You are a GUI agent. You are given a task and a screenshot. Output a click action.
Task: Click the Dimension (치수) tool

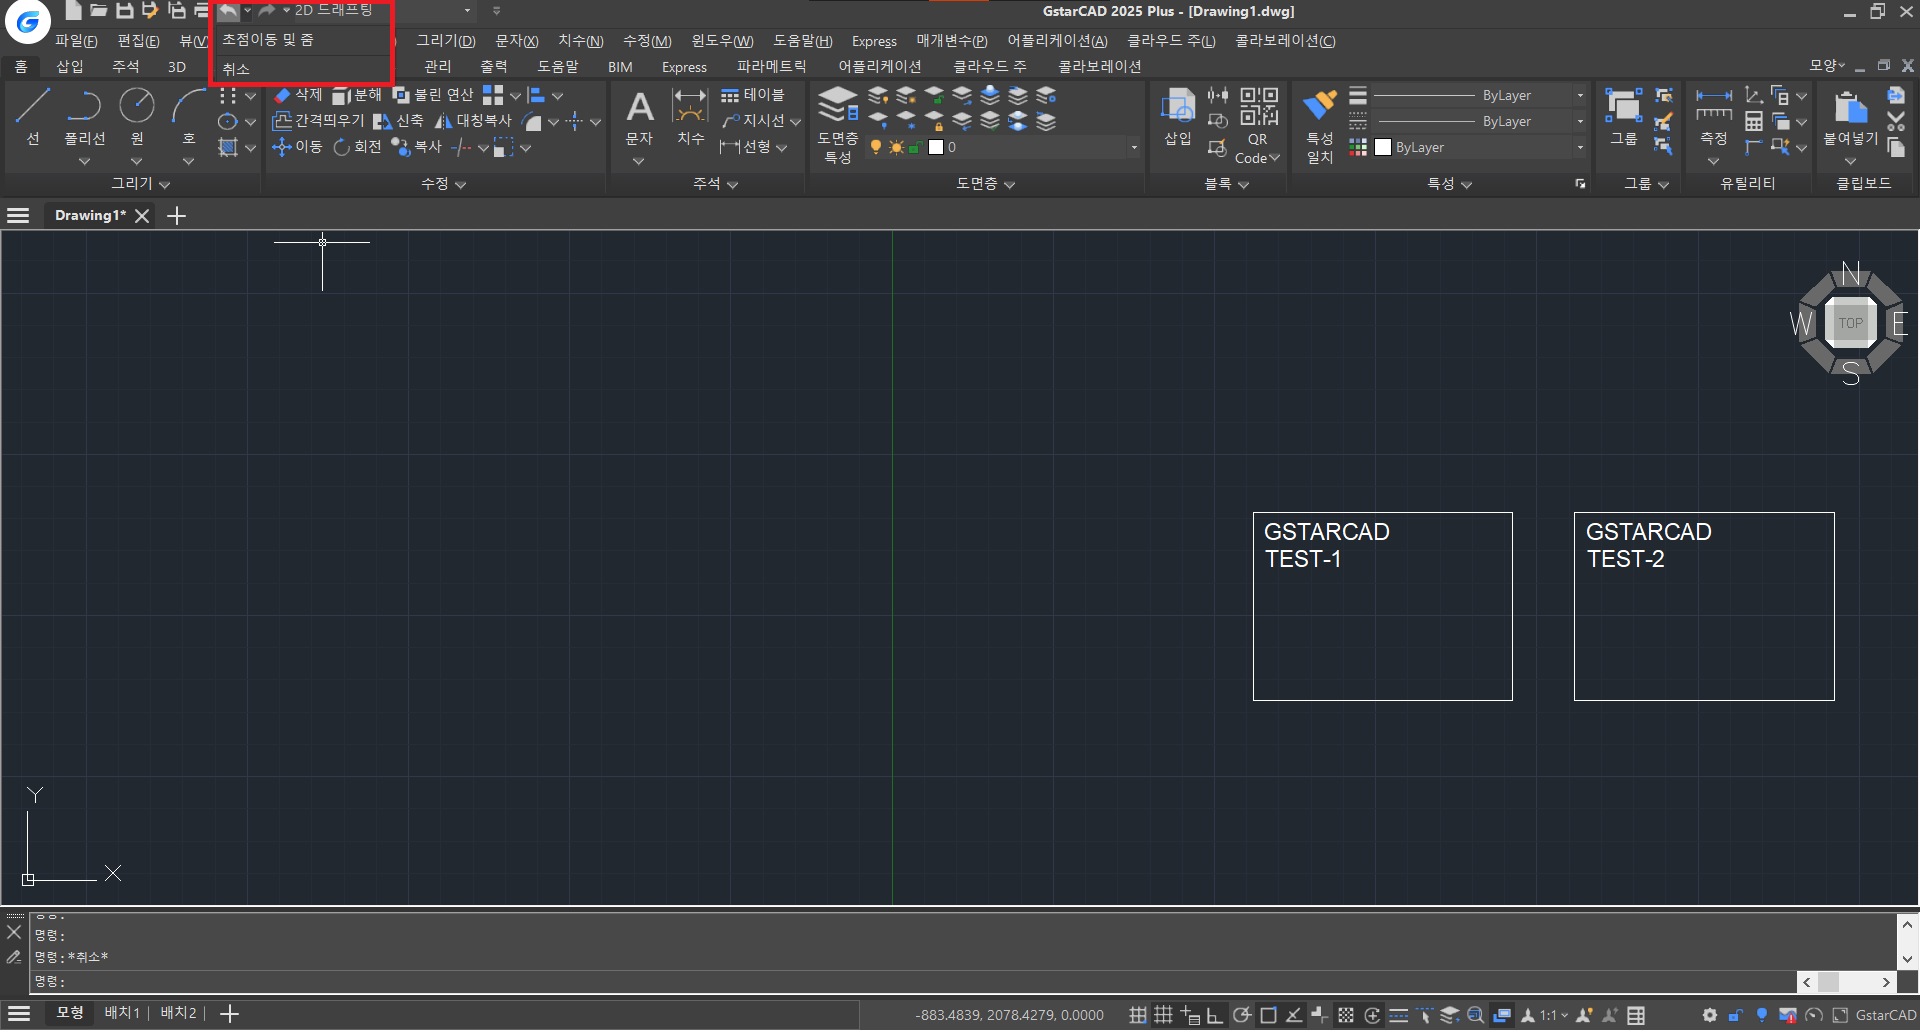690,118
